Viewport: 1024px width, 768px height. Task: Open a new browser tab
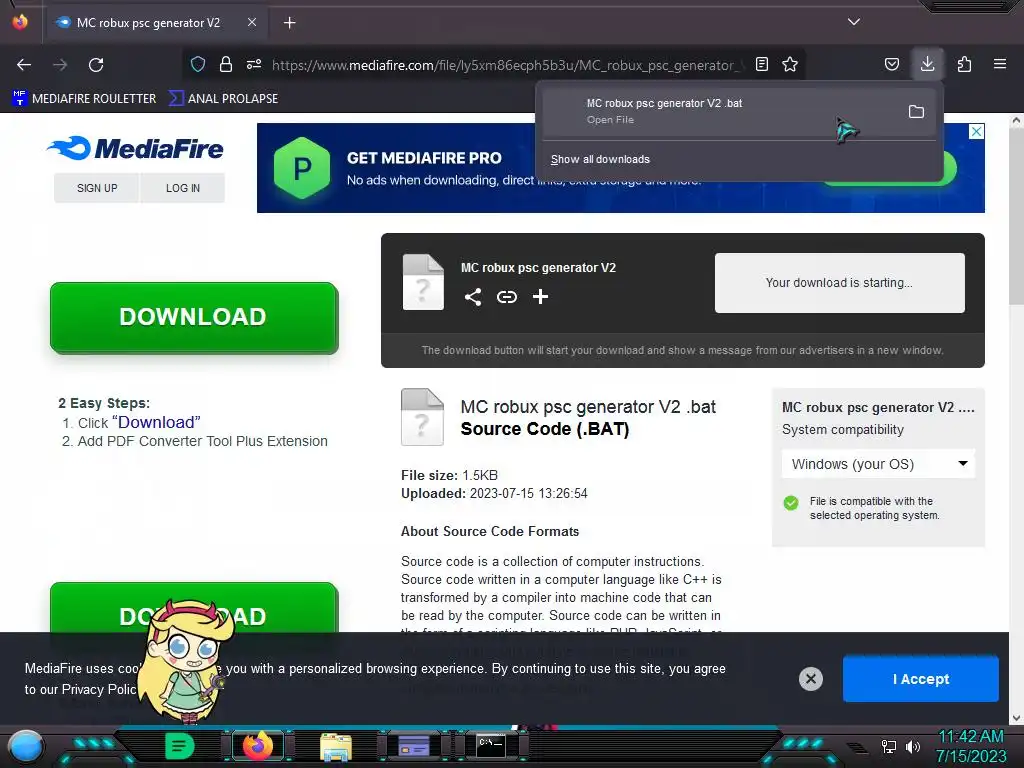(289, 23)
